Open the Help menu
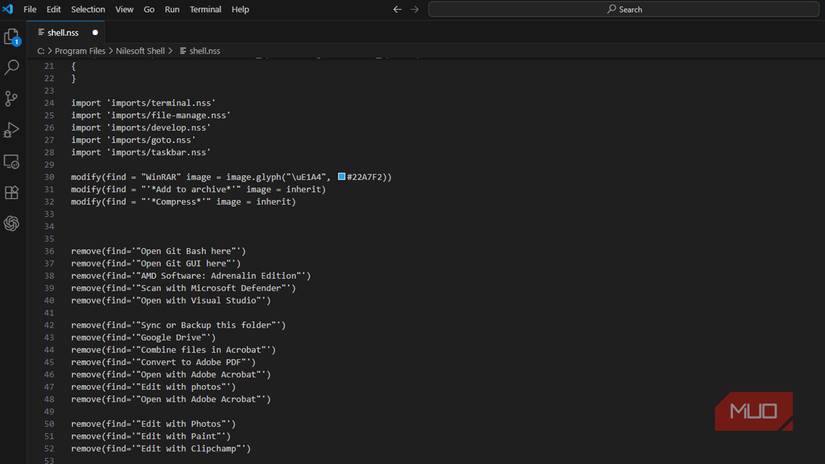825x464 pixels. tap(240, 9)
